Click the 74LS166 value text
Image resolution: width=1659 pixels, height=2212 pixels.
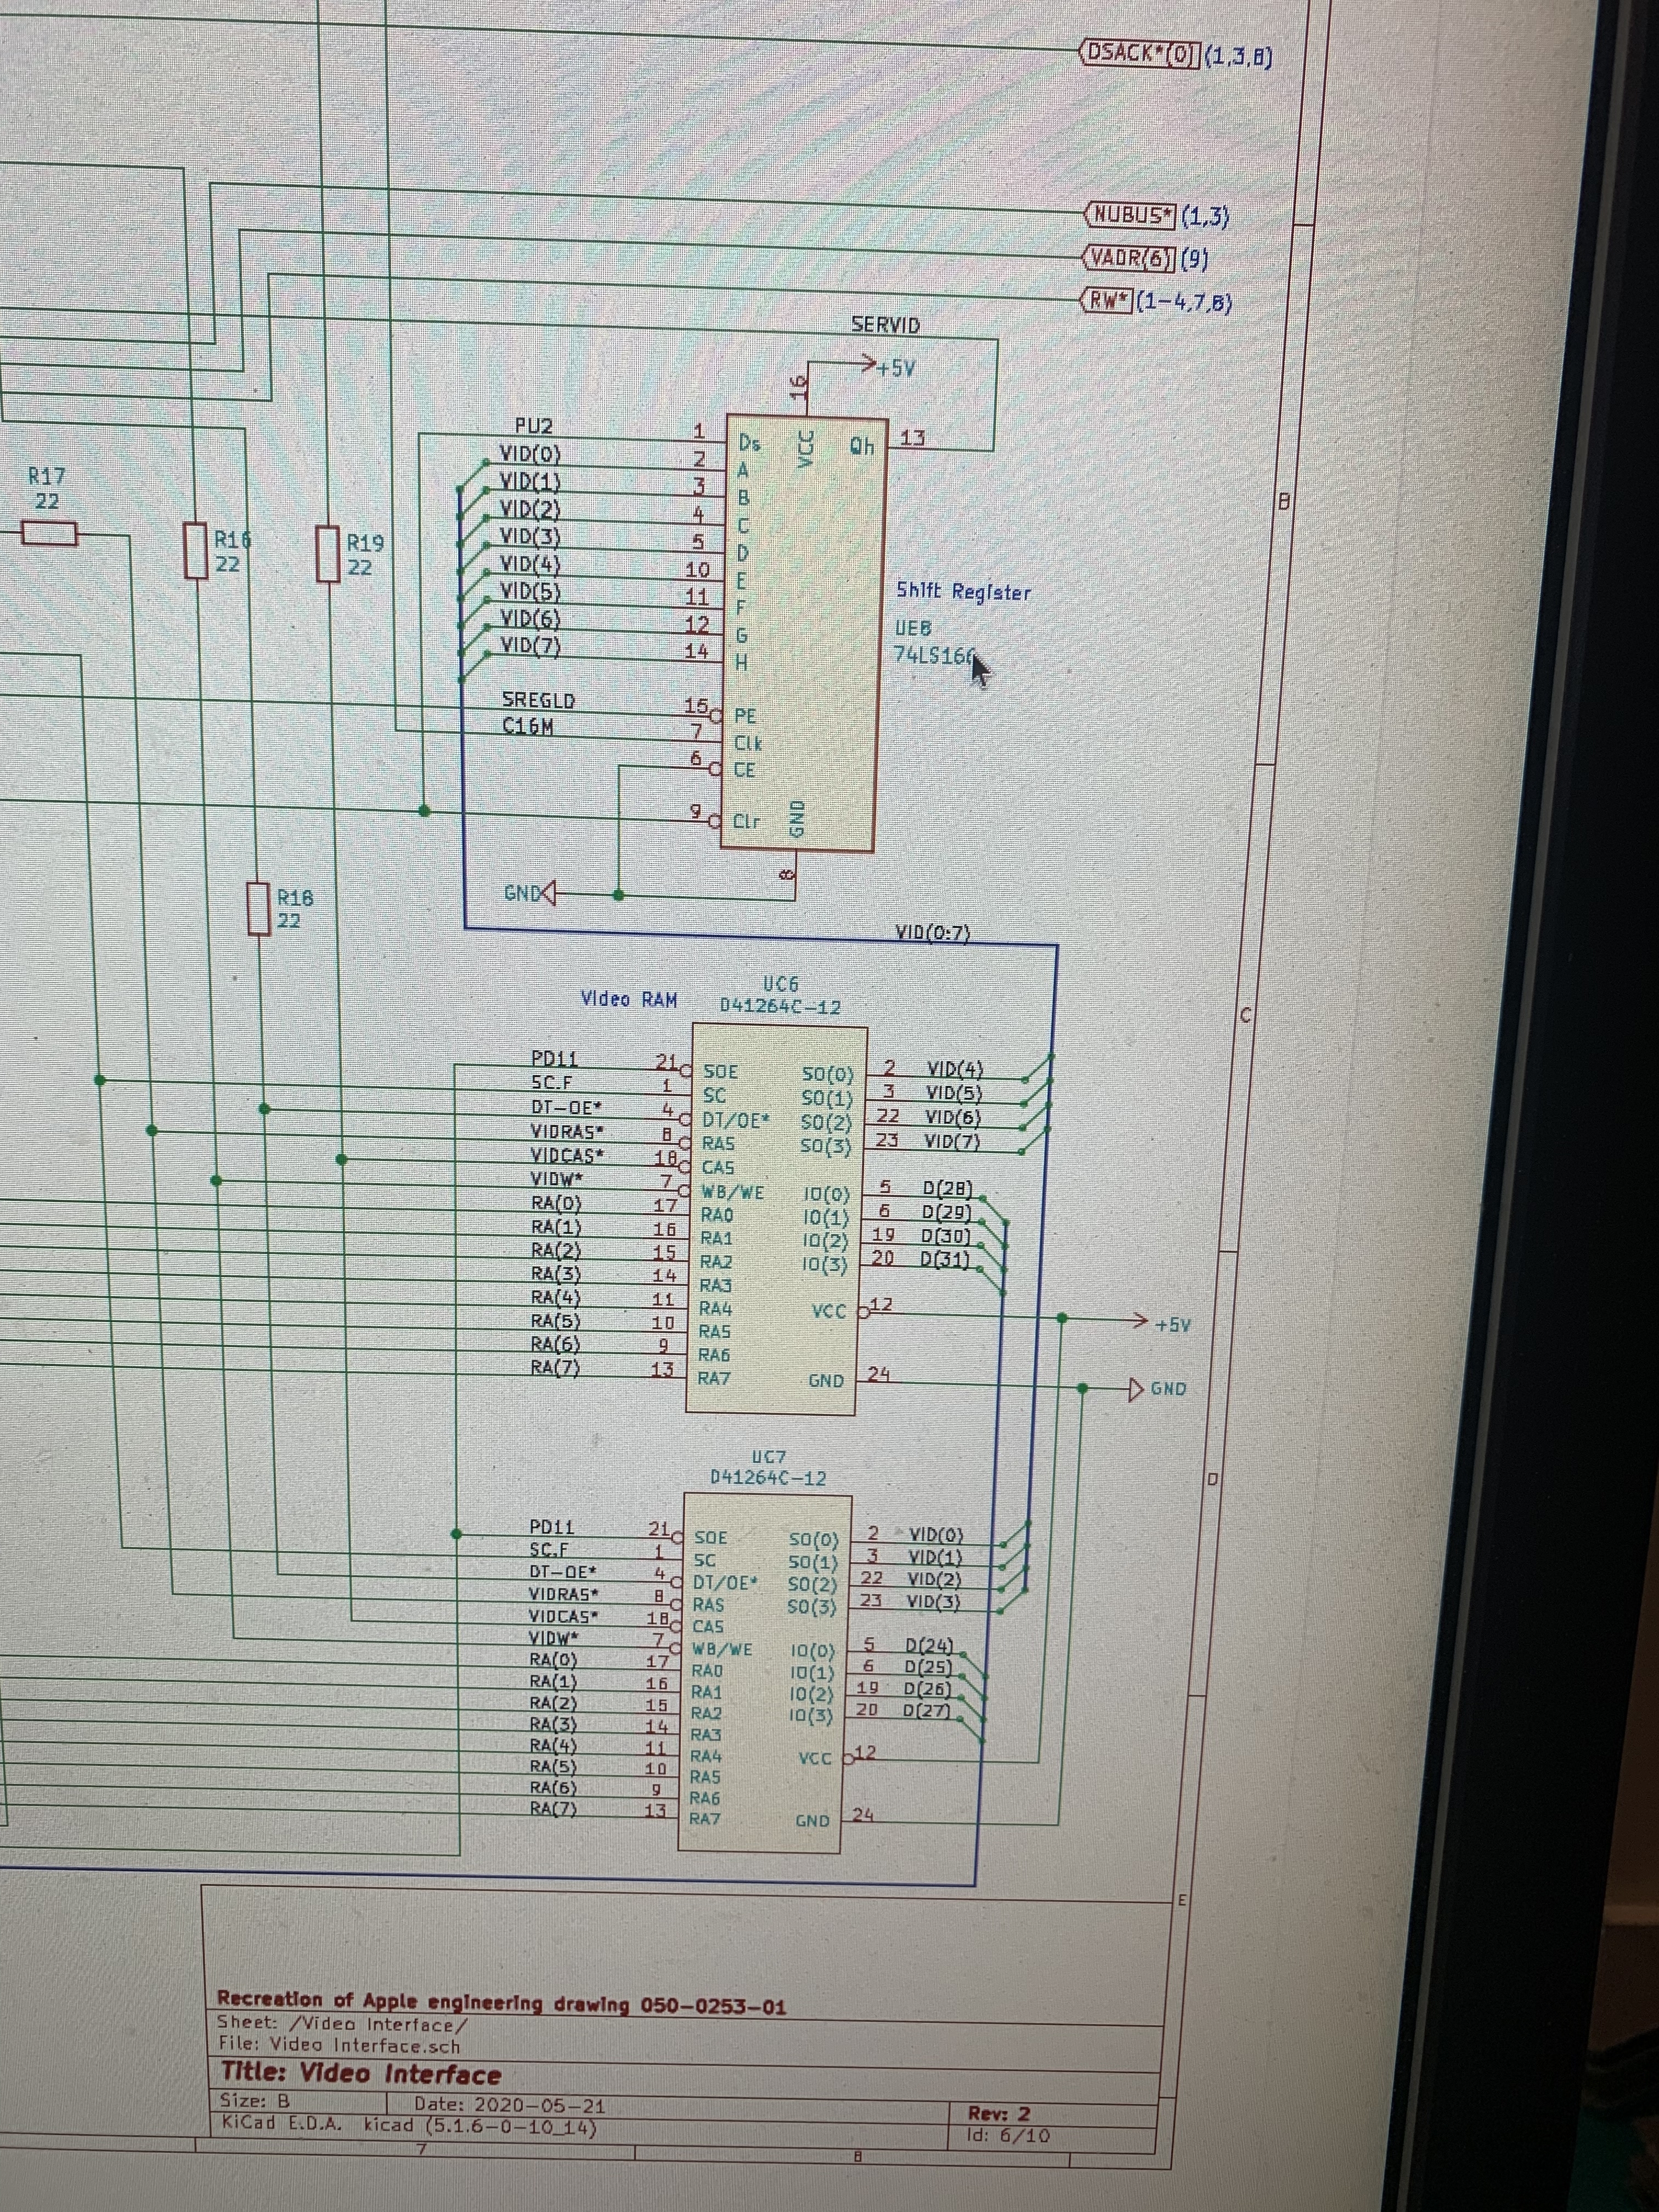[934, 655]
